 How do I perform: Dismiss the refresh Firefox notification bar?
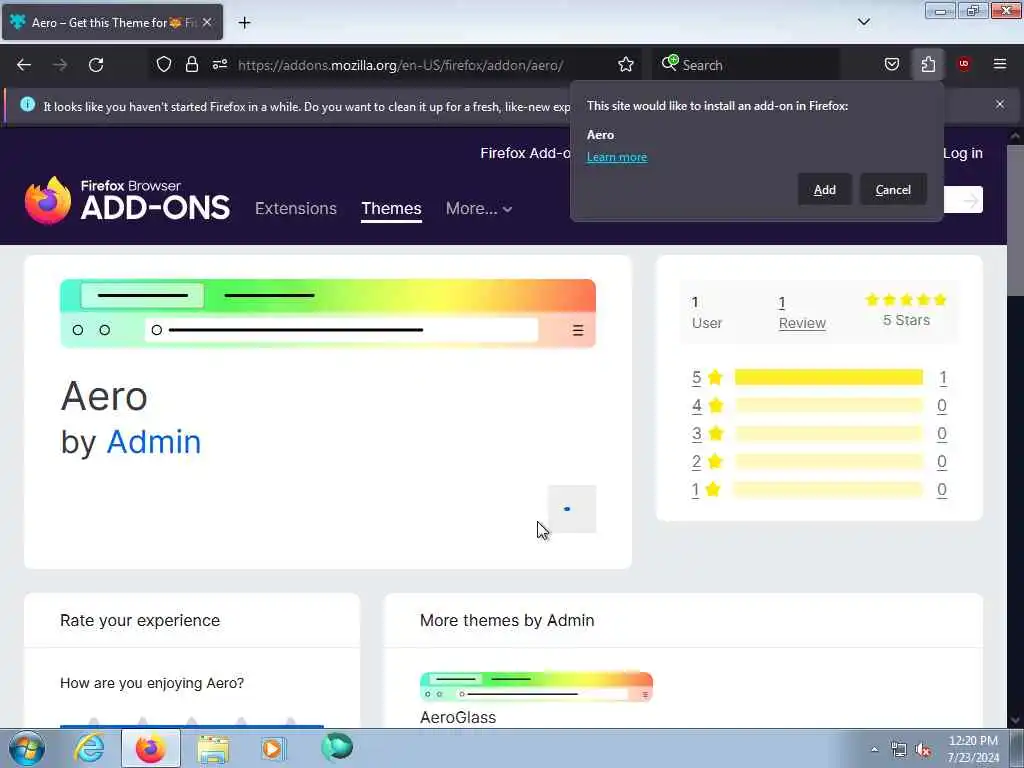(x=1000, y=104)
